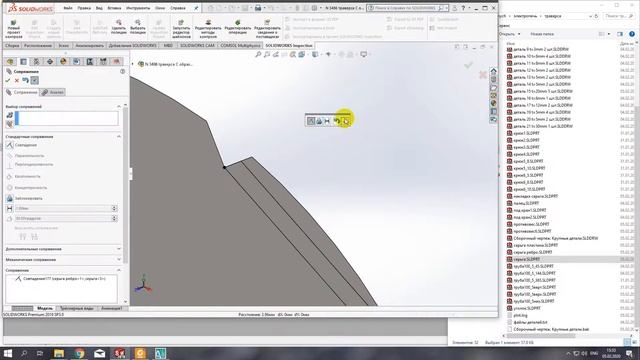The width and height of the screenshot is (640, 360).
Task: Open the Эскиз command manager tab
Action: 64,46
